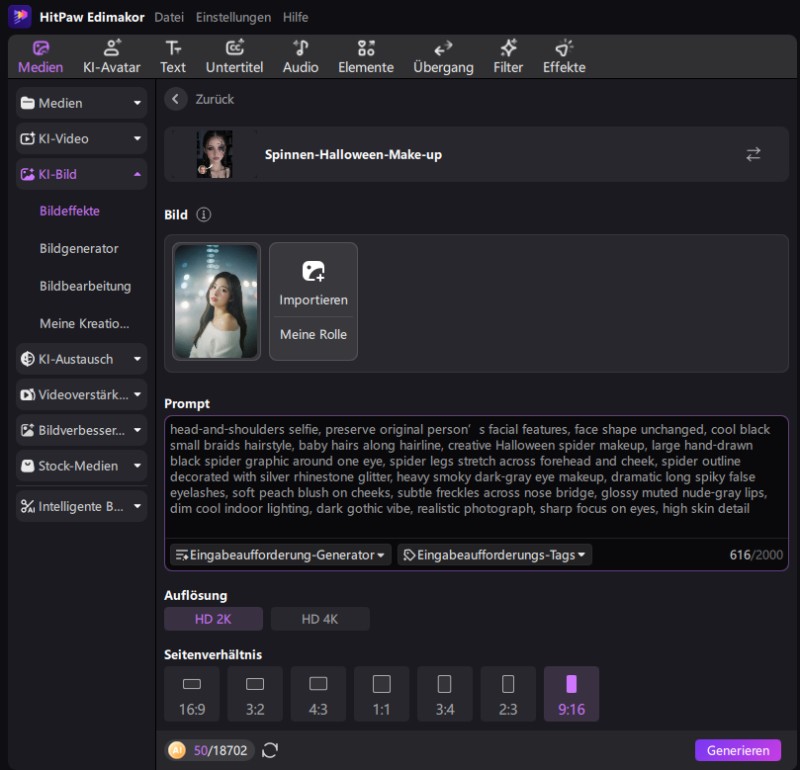Choose the 4:3 aspect ratio
This screenshot has height=770, width=800.
318,694
